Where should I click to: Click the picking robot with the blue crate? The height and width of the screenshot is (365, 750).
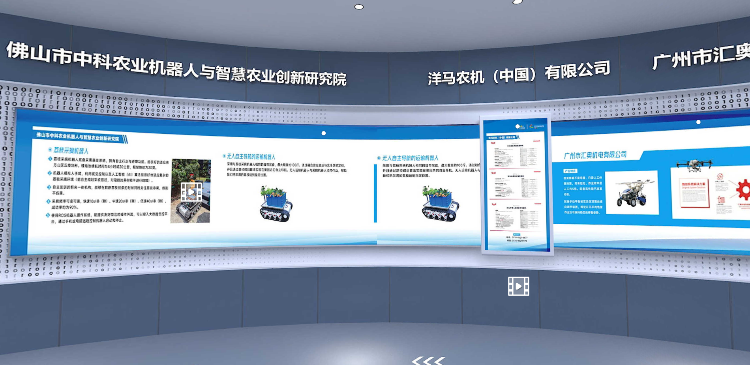[276, 203]
